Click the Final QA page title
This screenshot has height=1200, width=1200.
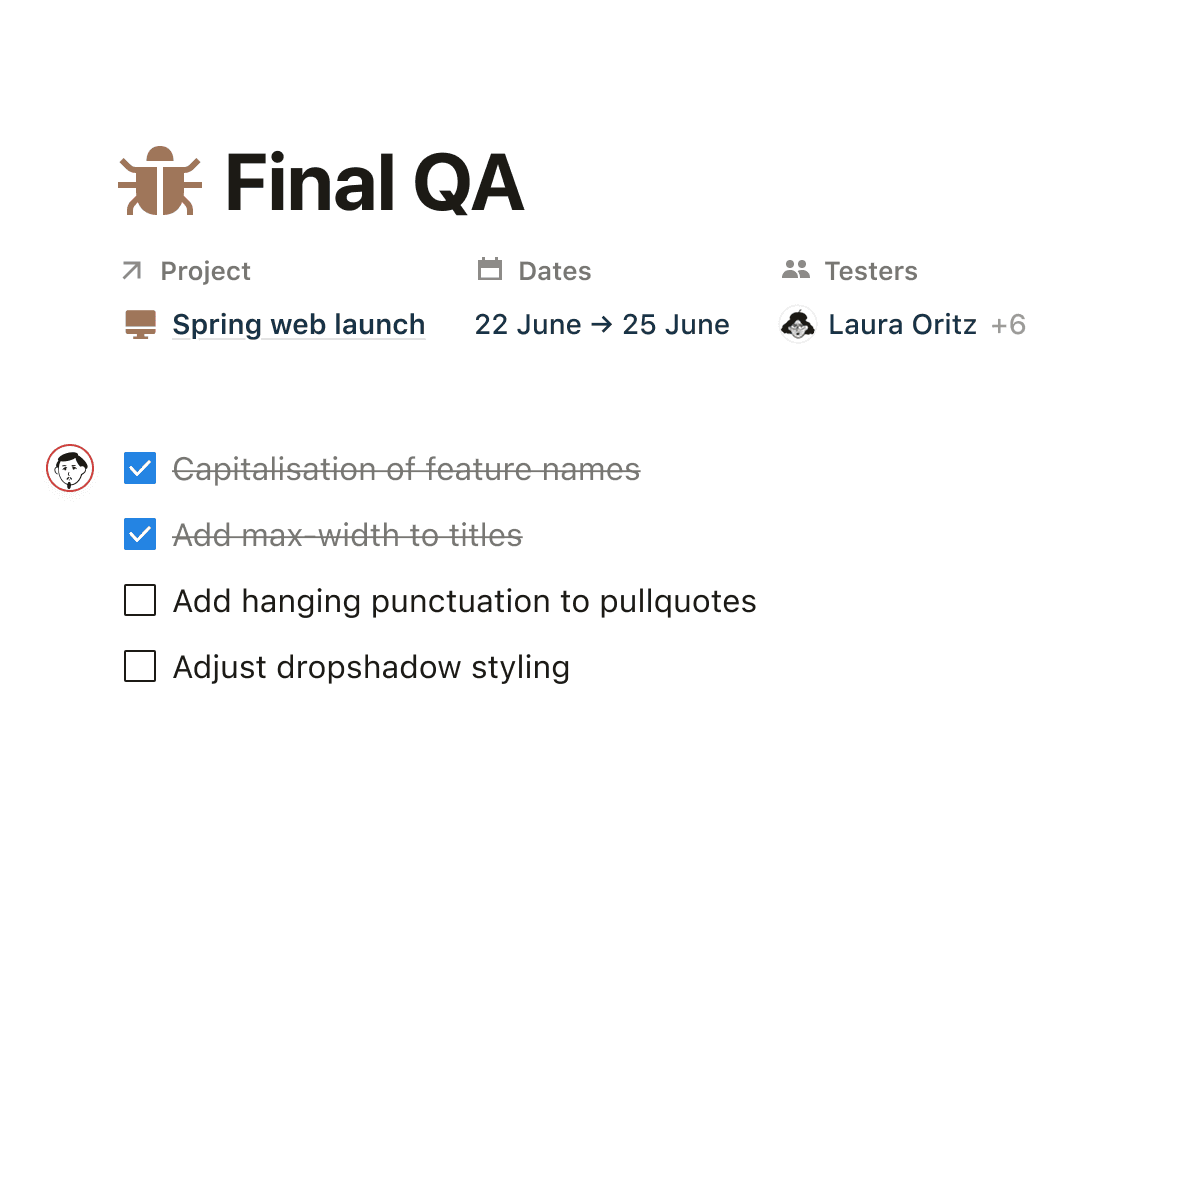pos(374,183)
